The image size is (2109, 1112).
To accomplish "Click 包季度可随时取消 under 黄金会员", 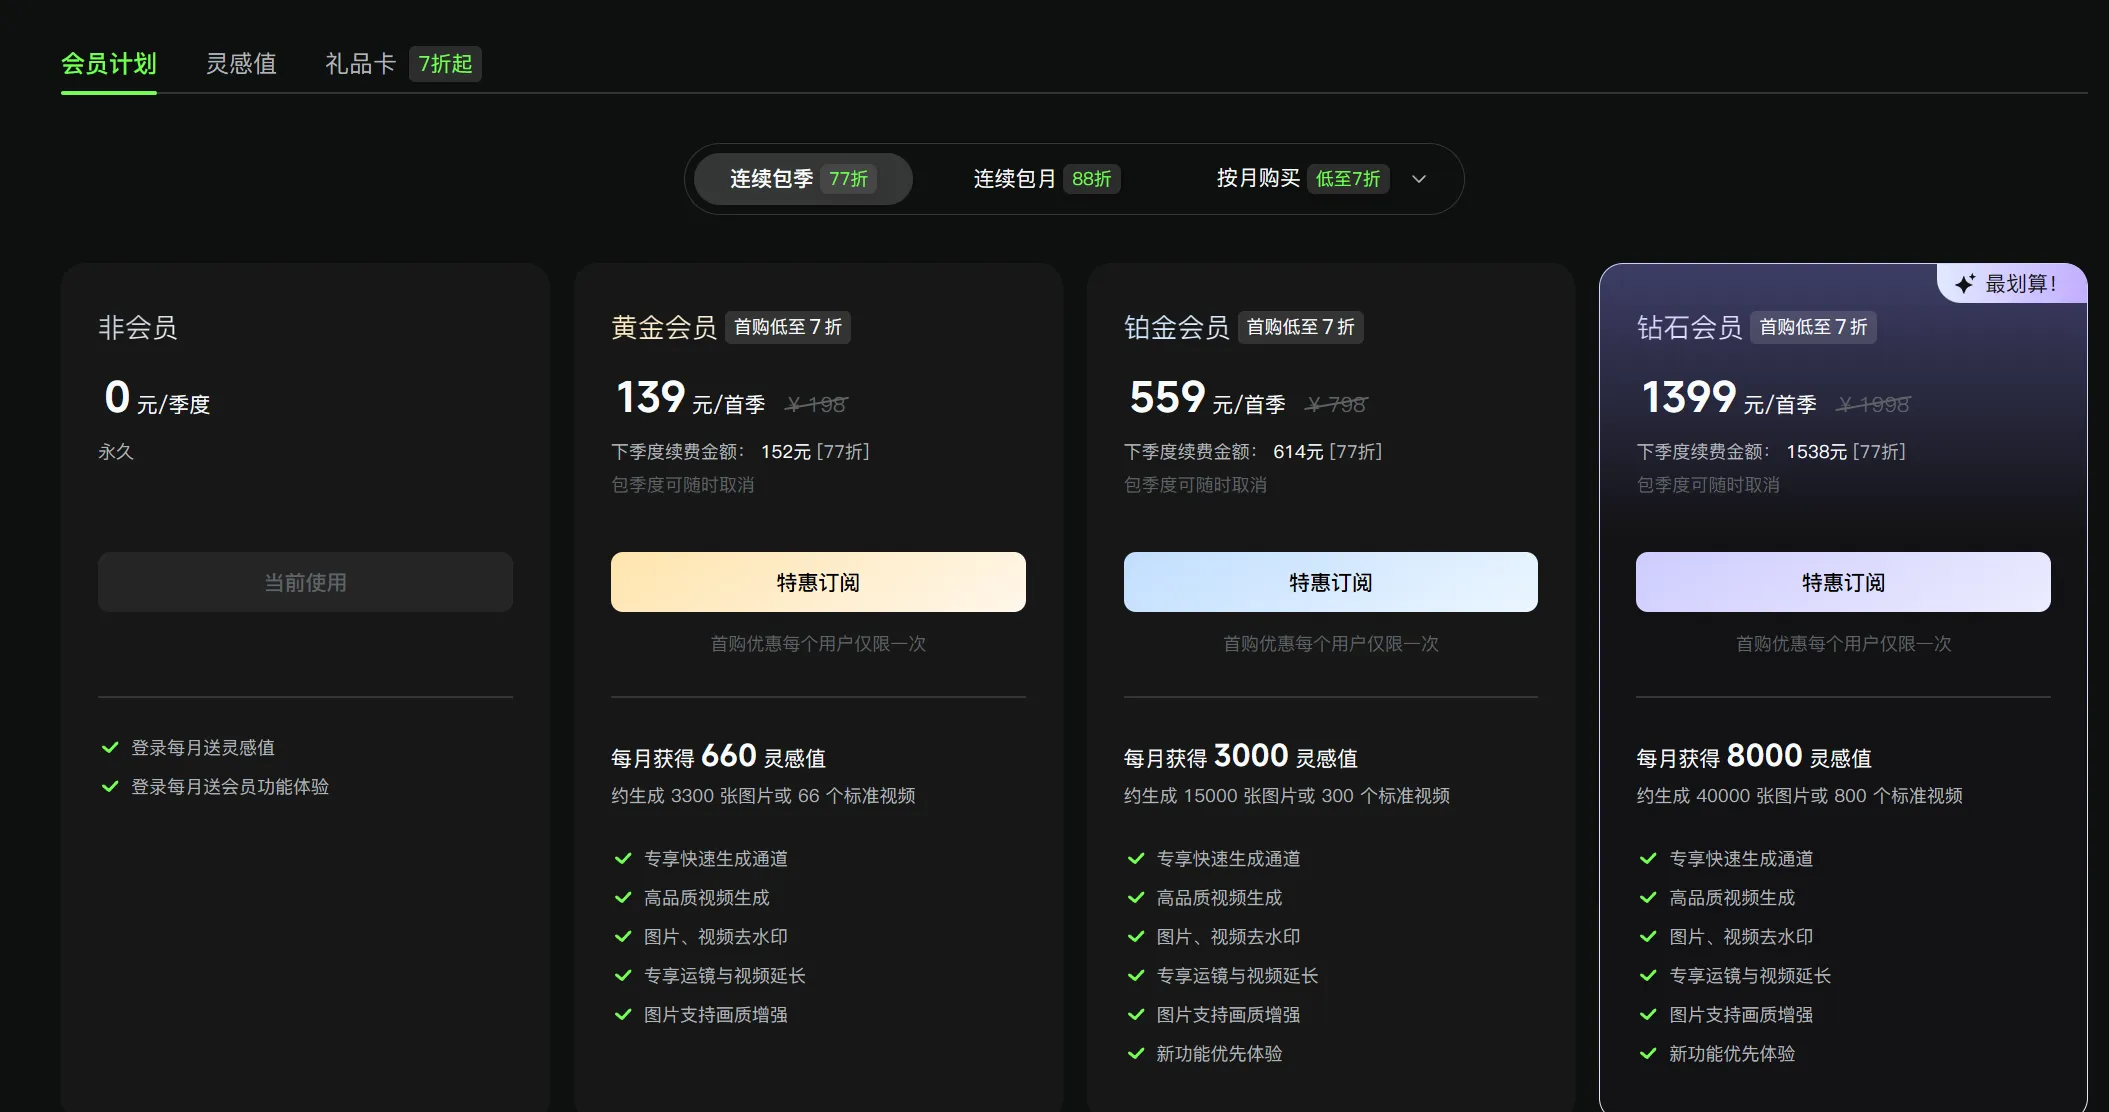I will 683,485.
